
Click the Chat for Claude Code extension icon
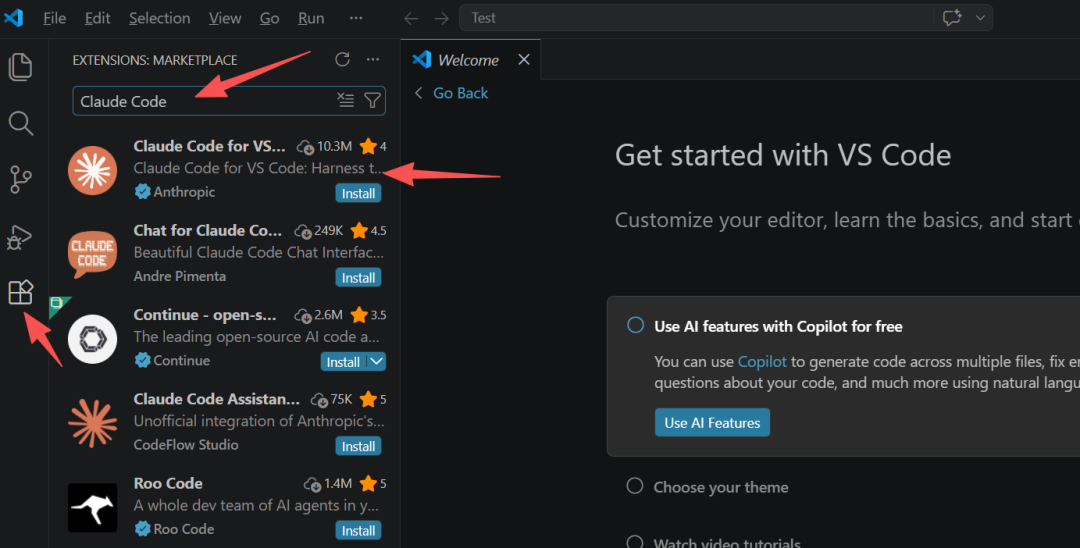[92, 254]
